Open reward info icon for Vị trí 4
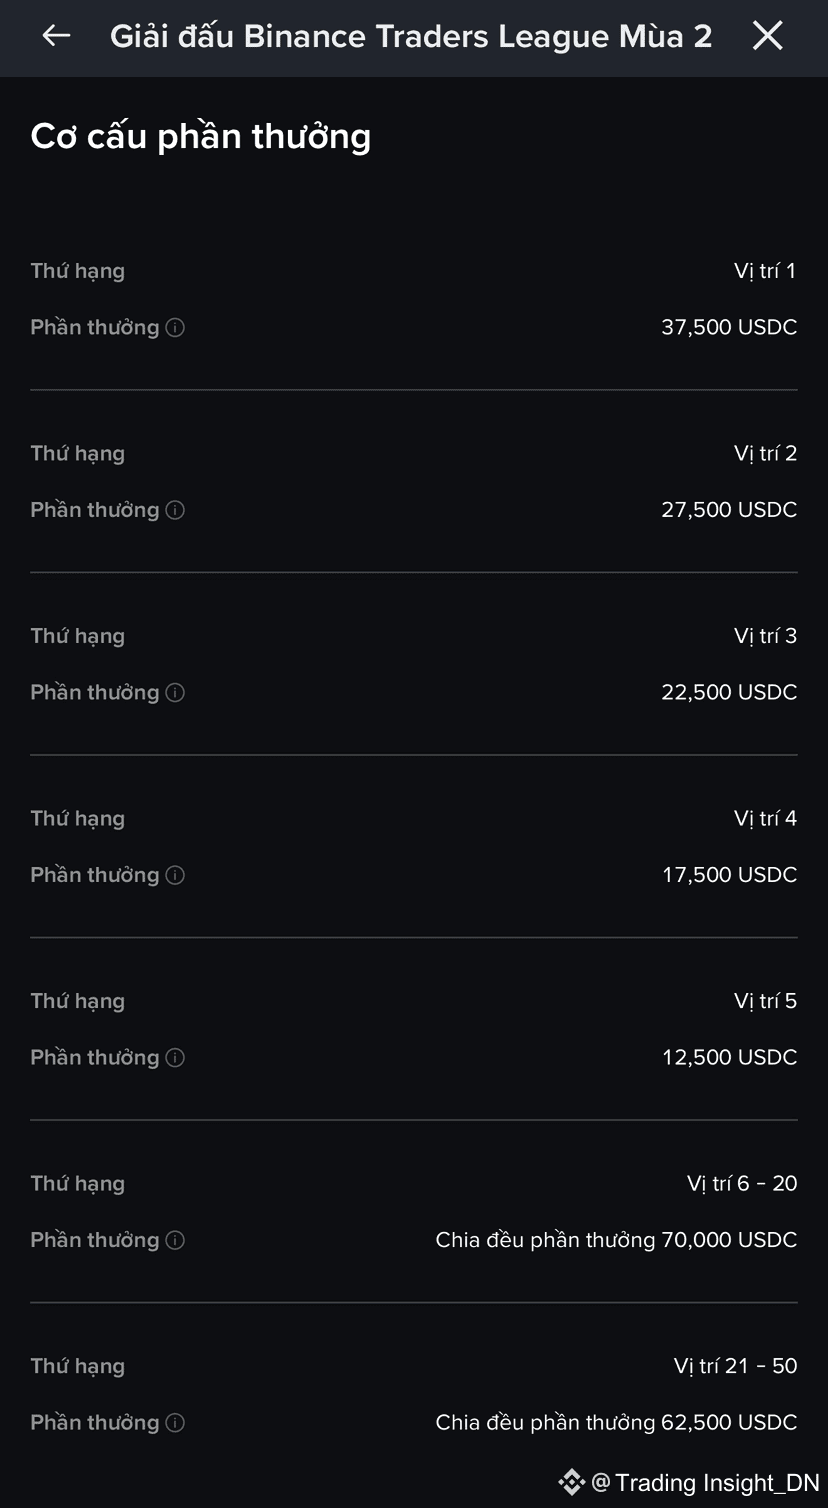Screen dimensions: 828x1508 coord(175,875)
